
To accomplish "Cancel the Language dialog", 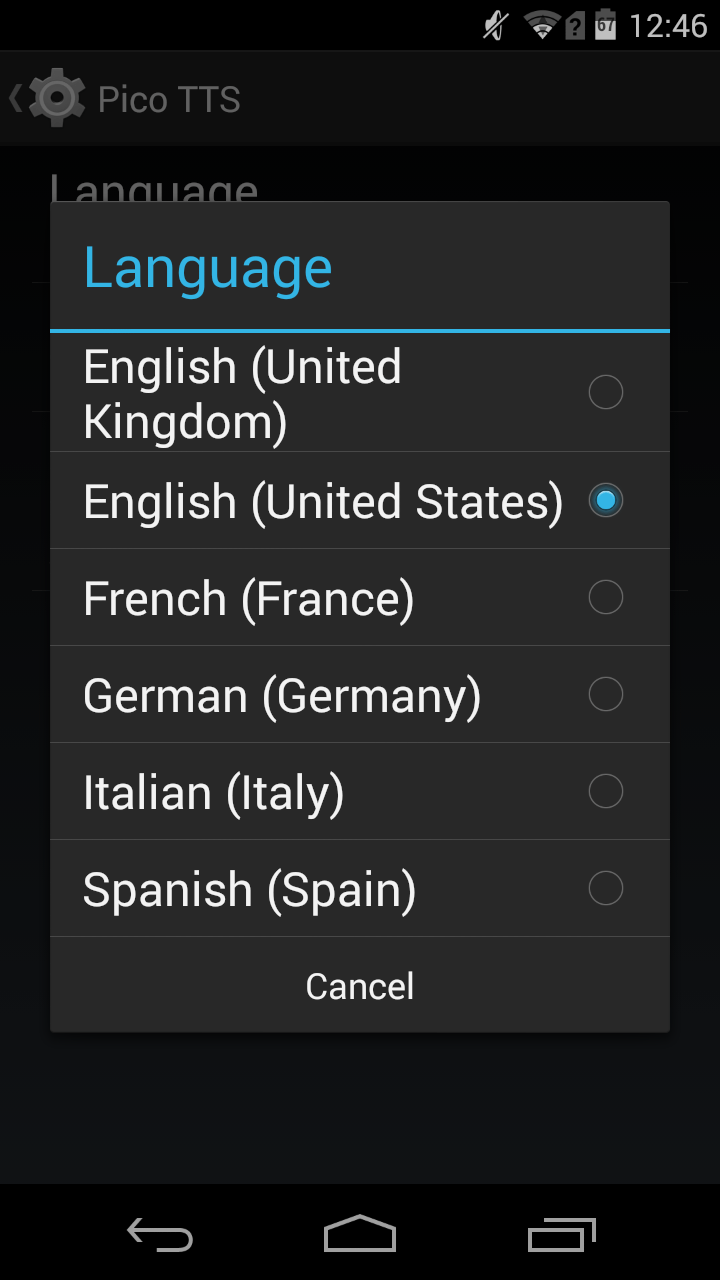I will pos(360,986).
